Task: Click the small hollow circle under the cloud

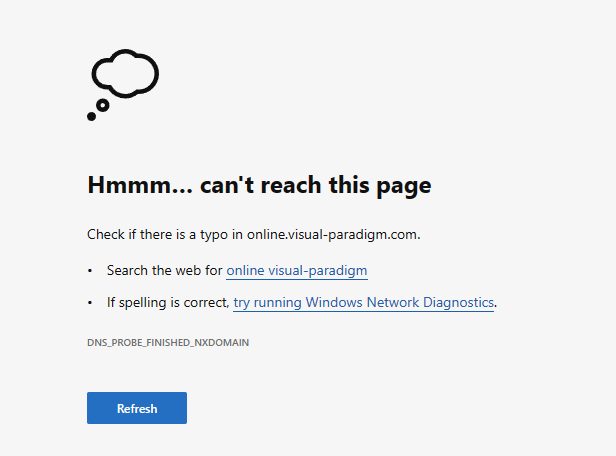Action: tap(103, 105)
